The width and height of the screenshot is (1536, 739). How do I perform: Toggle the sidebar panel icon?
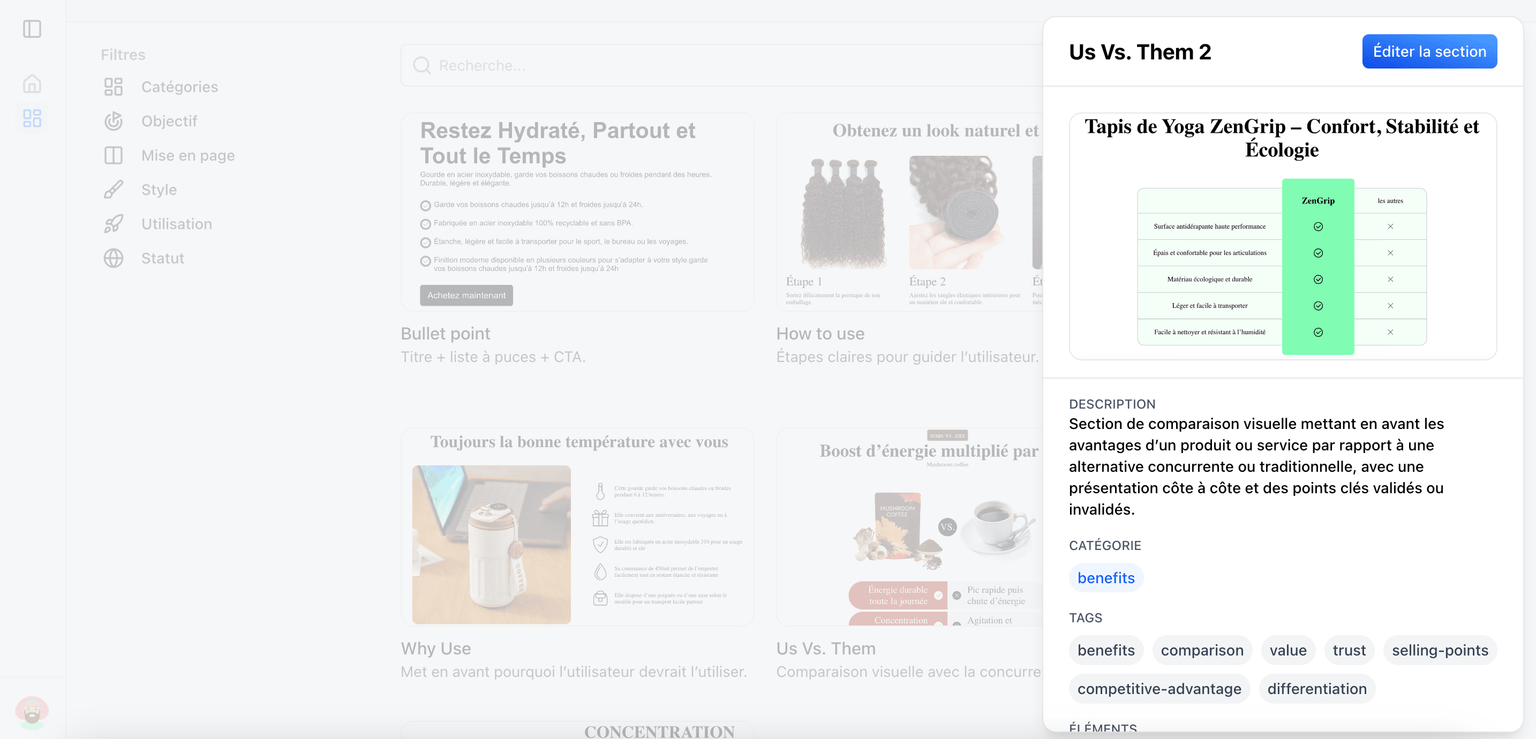pos(32,29)
